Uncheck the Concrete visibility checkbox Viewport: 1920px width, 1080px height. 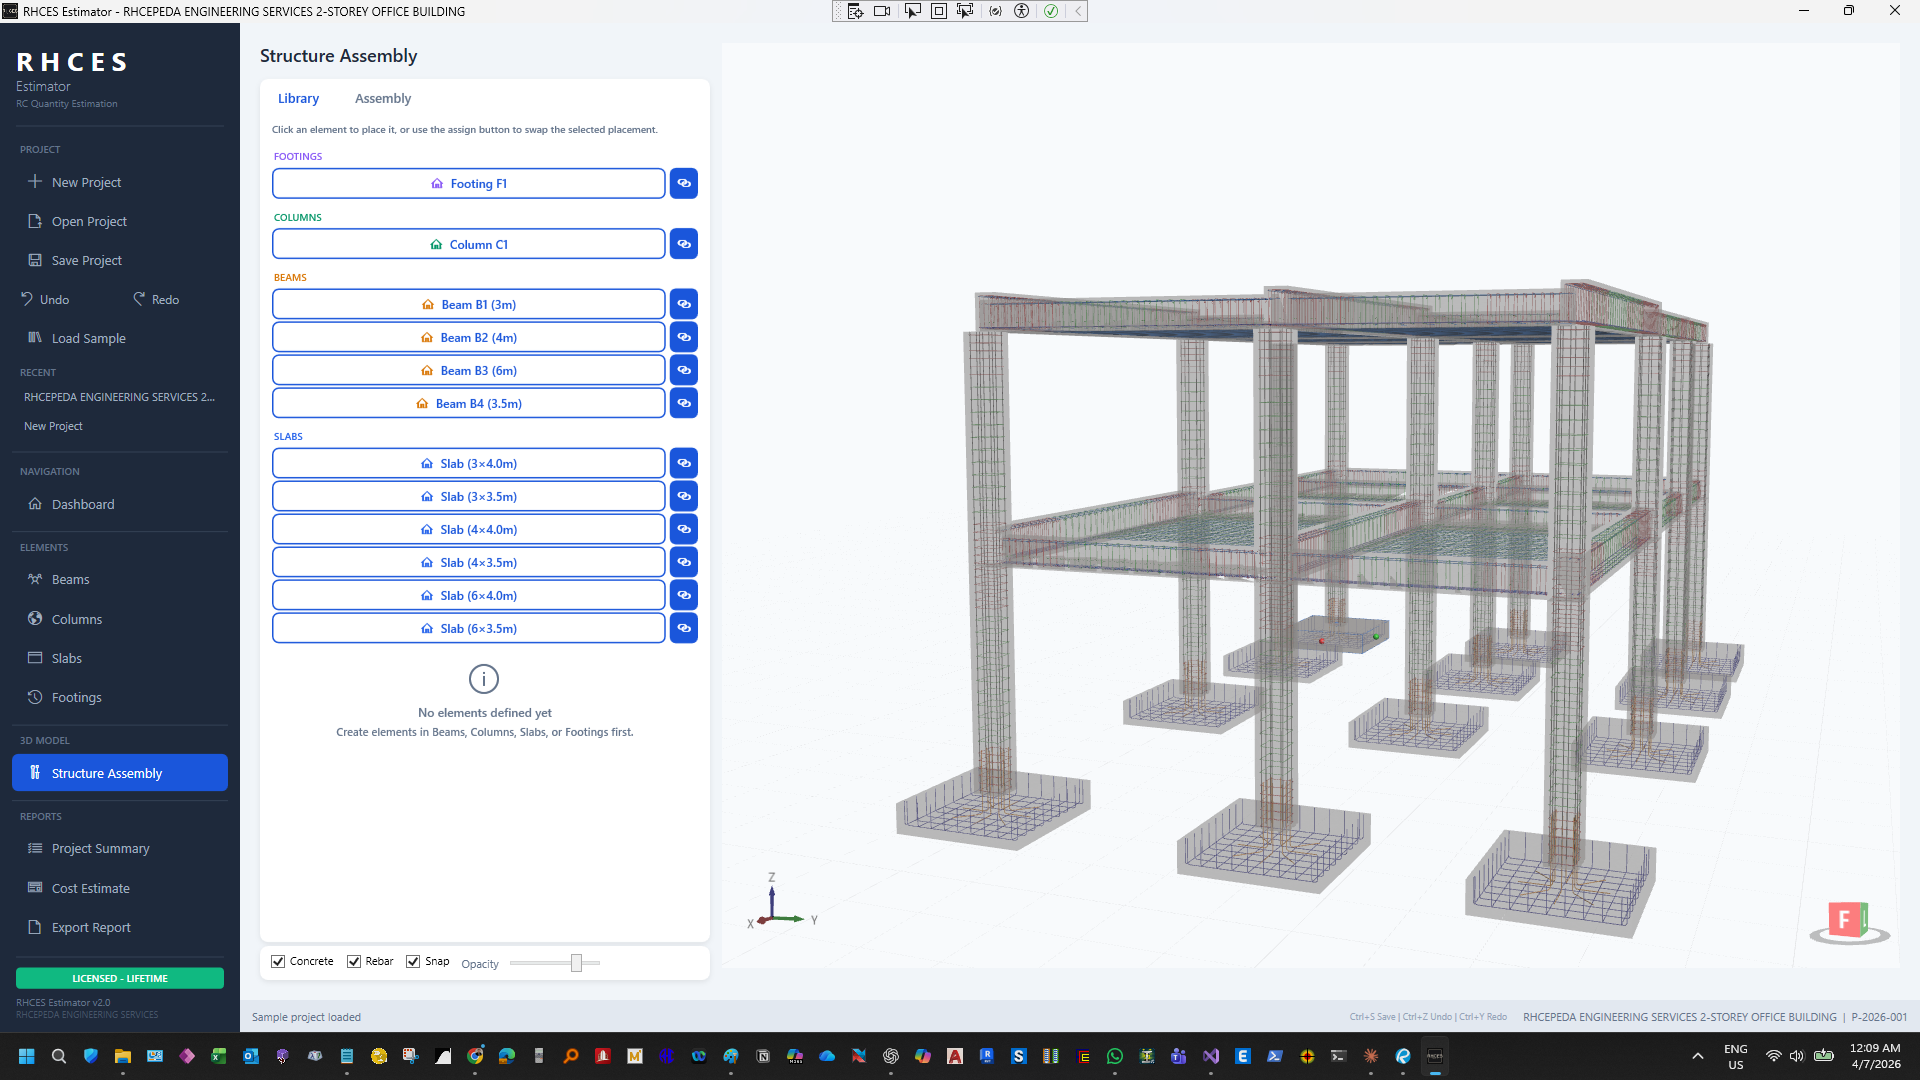click(278, 961)
